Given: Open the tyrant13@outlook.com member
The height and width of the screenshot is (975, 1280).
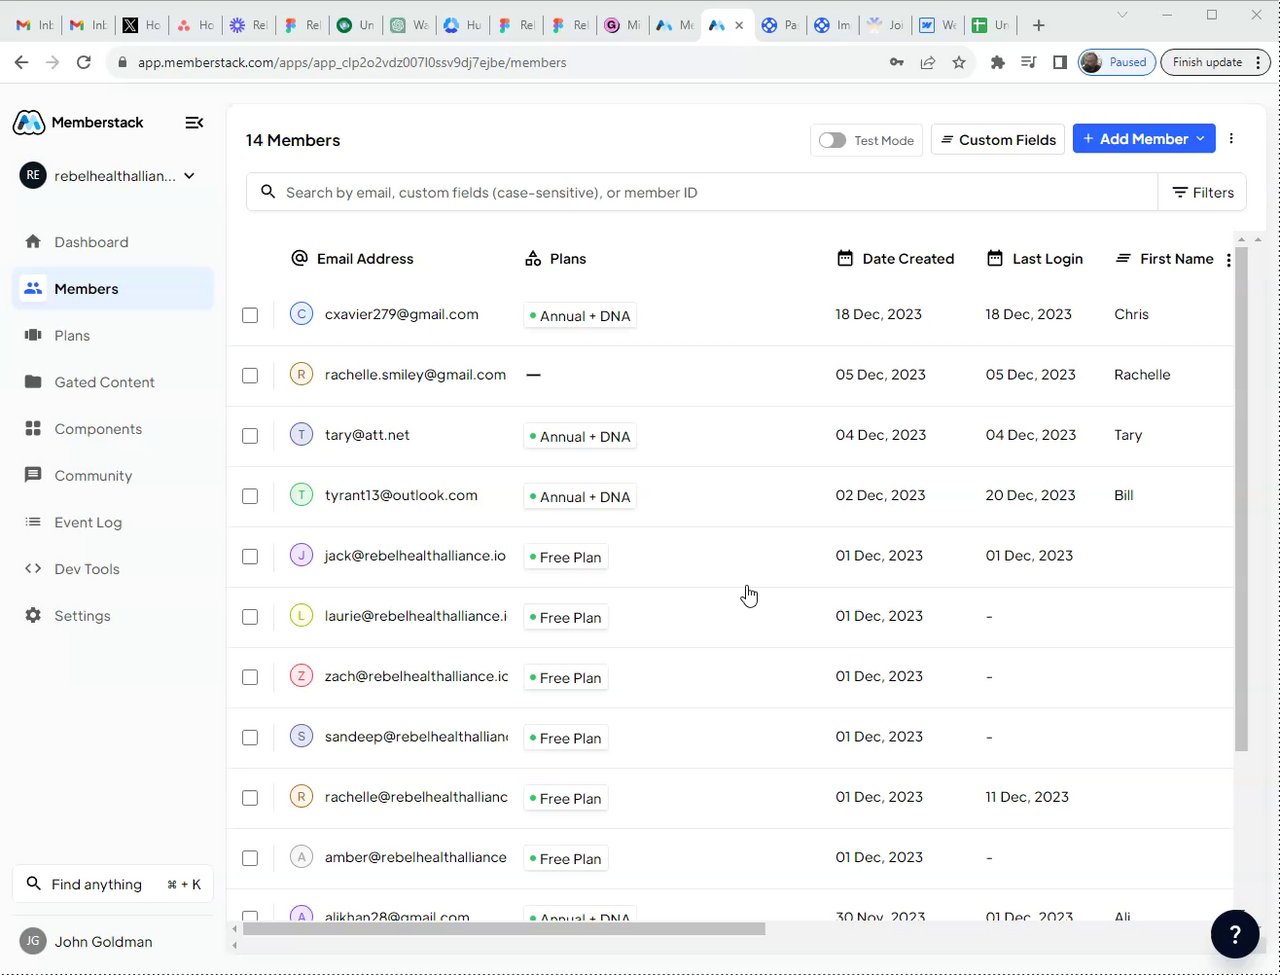Looking at the screenshot, I should point(400,495).
